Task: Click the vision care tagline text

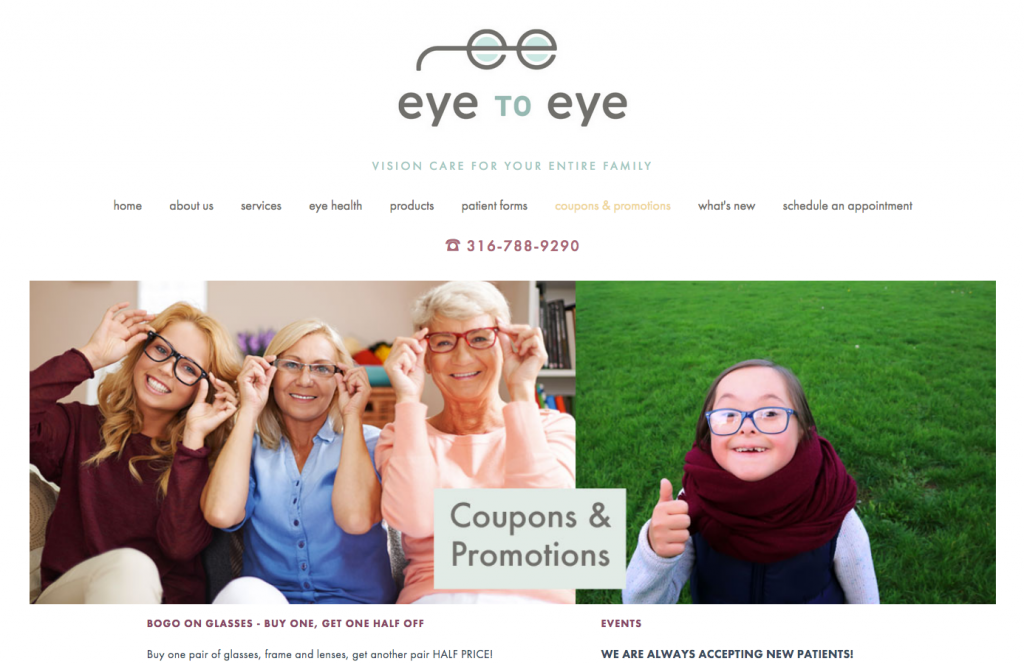Action: tap(512, 166)
